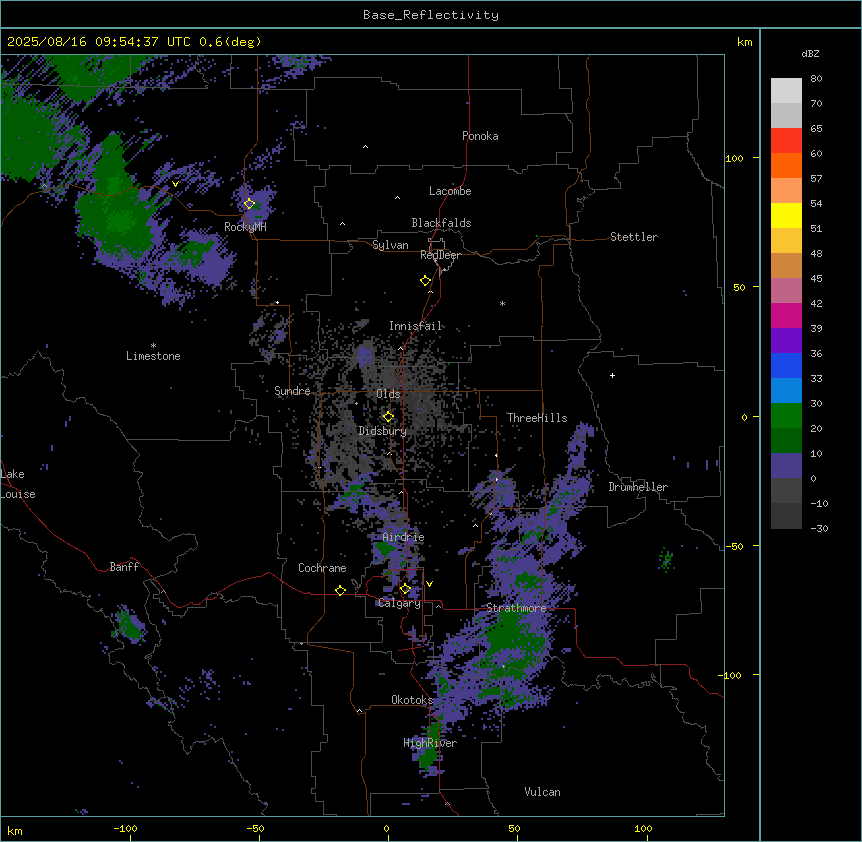The width and height of the screenshot is (862, 842).
Task: Click the -30 value on the dBZ legend
Action: (x=819, y=528)
